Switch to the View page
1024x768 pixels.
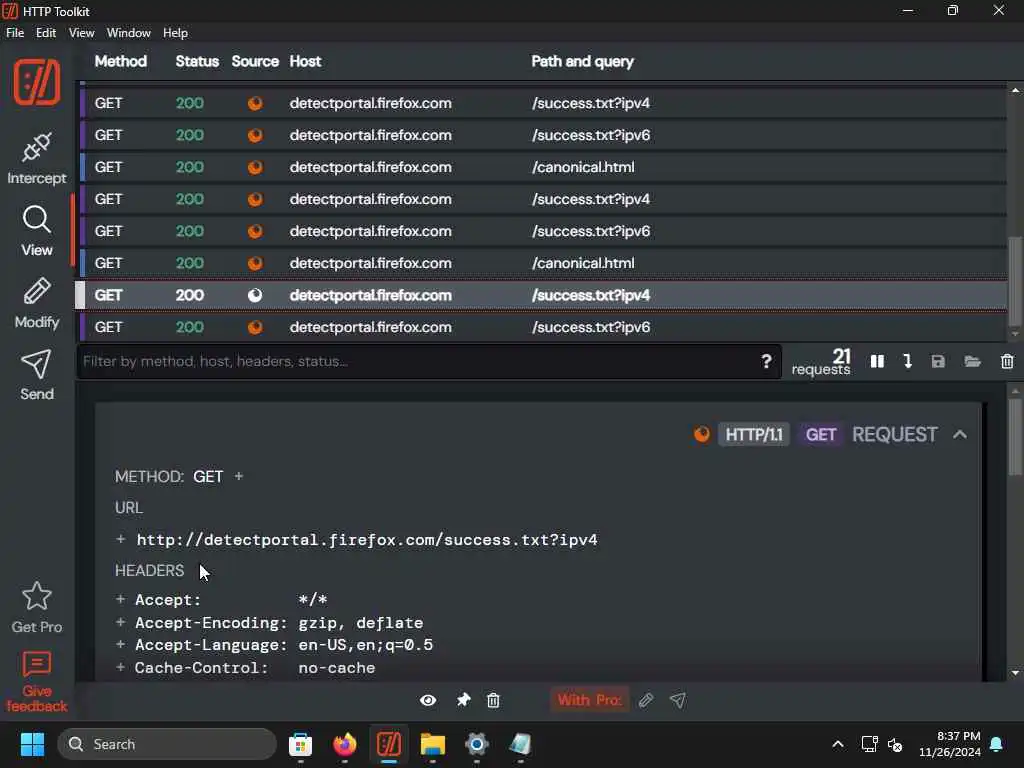37,231
